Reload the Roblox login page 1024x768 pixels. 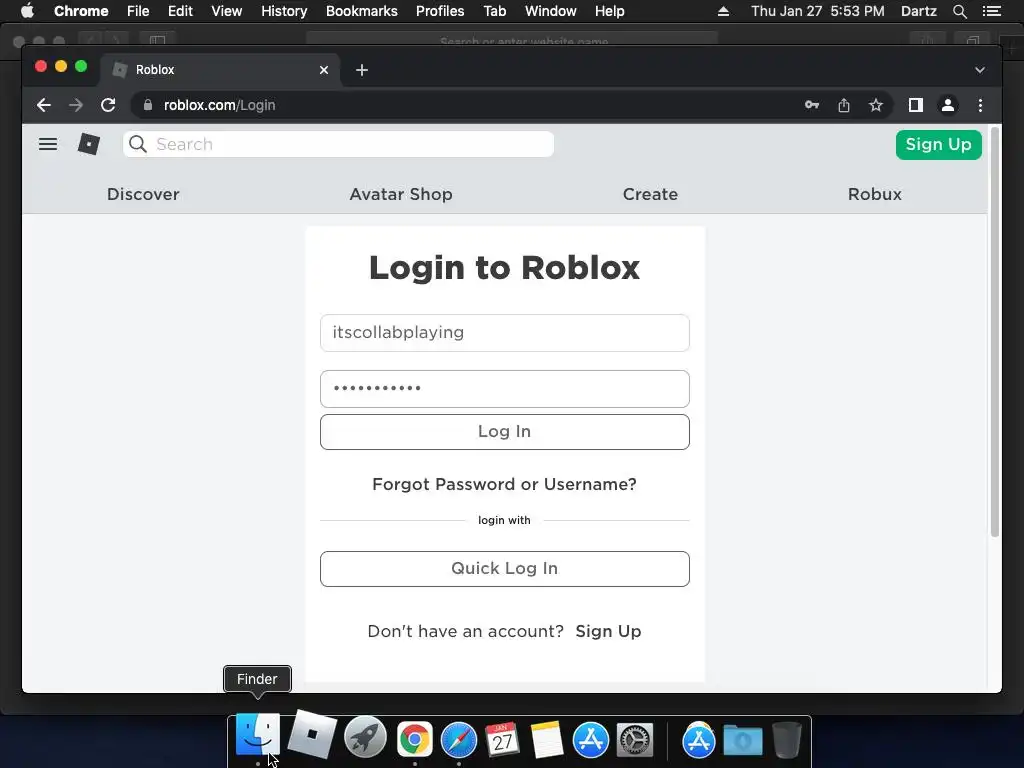click(108, 105)
